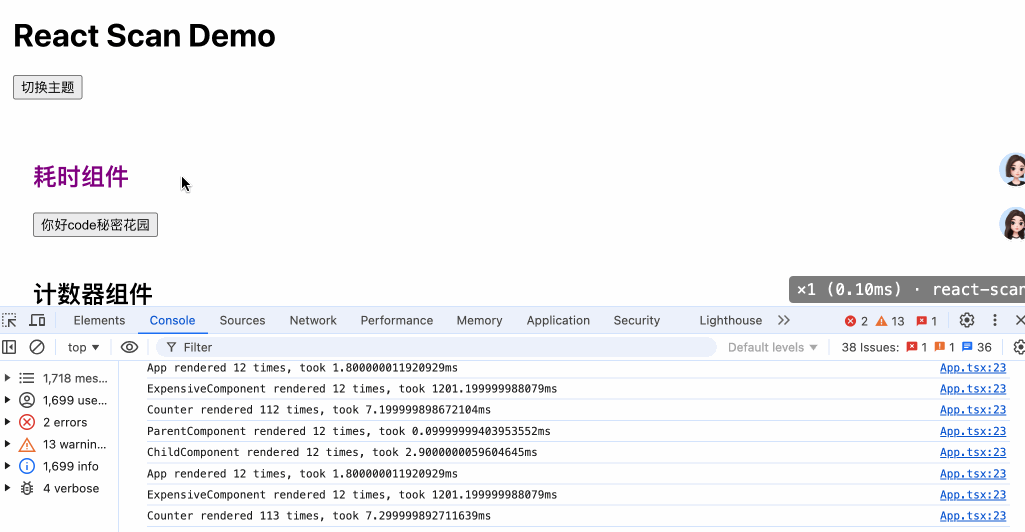Viewport: 1025px width, 532px height.
Task: Show the console sidebar panel icon
Action: (9, 347)
